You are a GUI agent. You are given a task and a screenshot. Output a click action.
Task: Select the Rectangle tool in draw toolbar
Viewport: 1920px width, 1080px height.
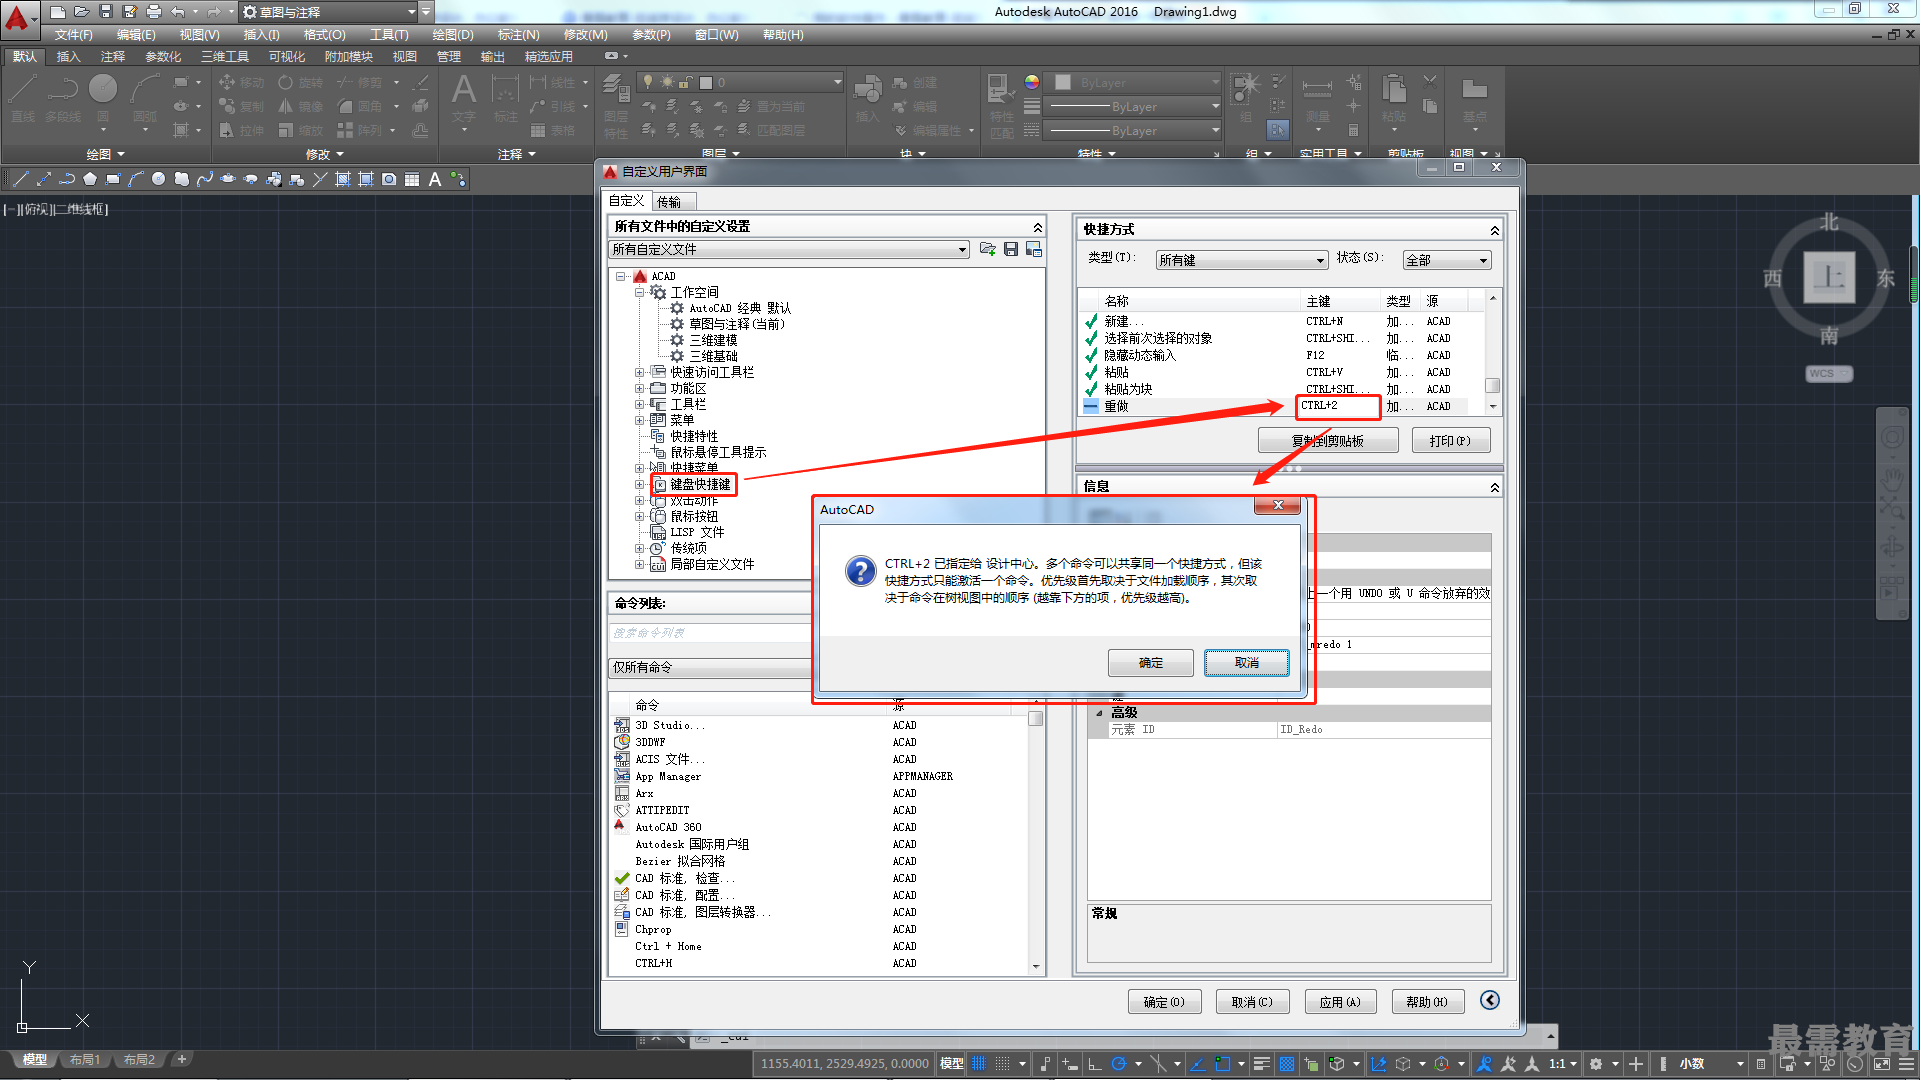click(113, 179)
